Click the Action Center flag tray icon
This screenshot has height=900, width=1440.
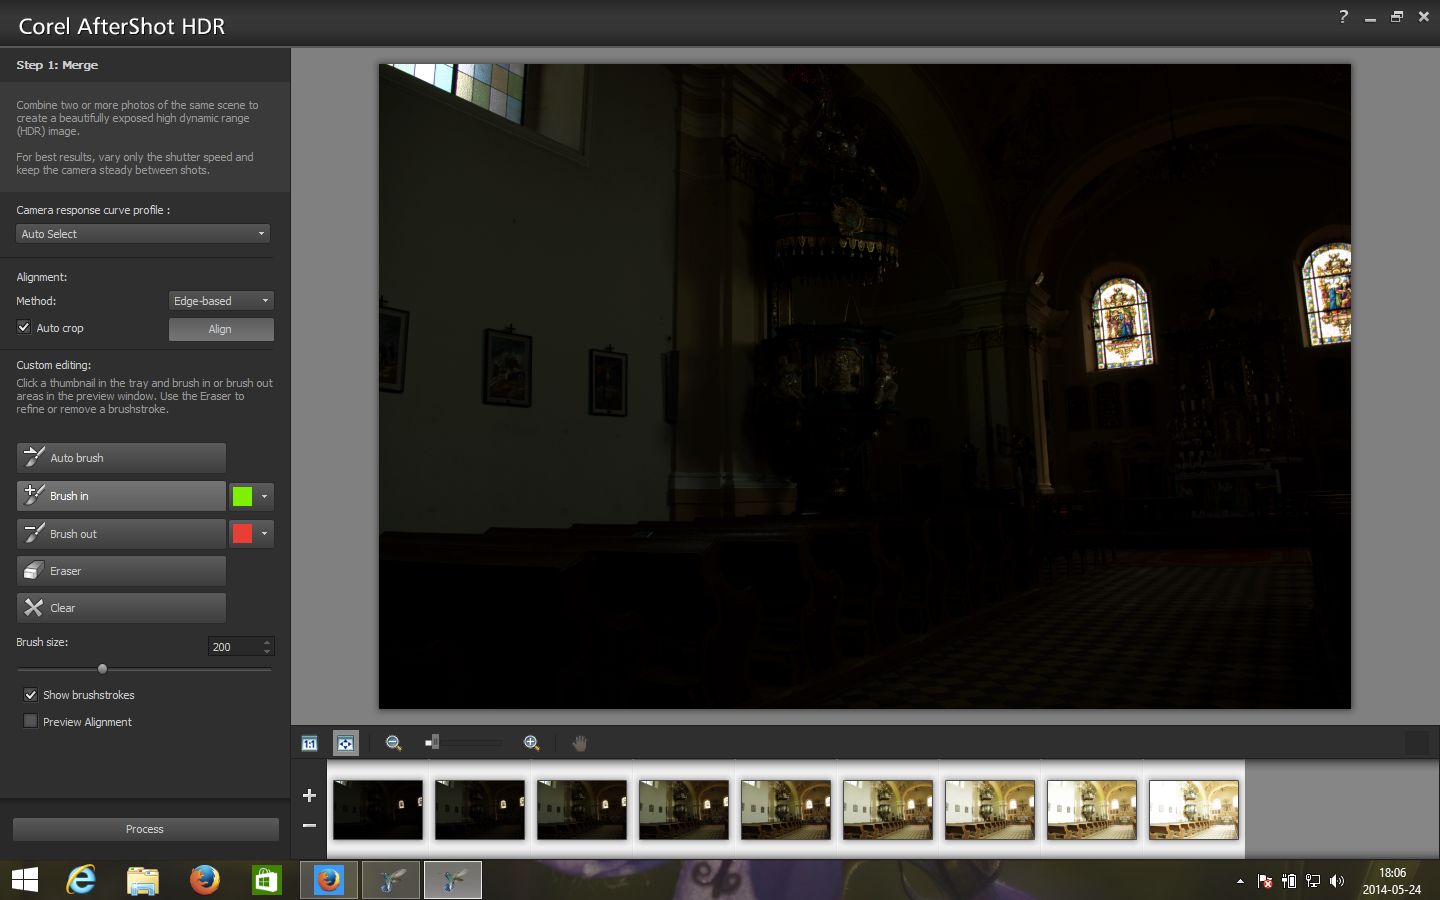(x=1265, y=881)
